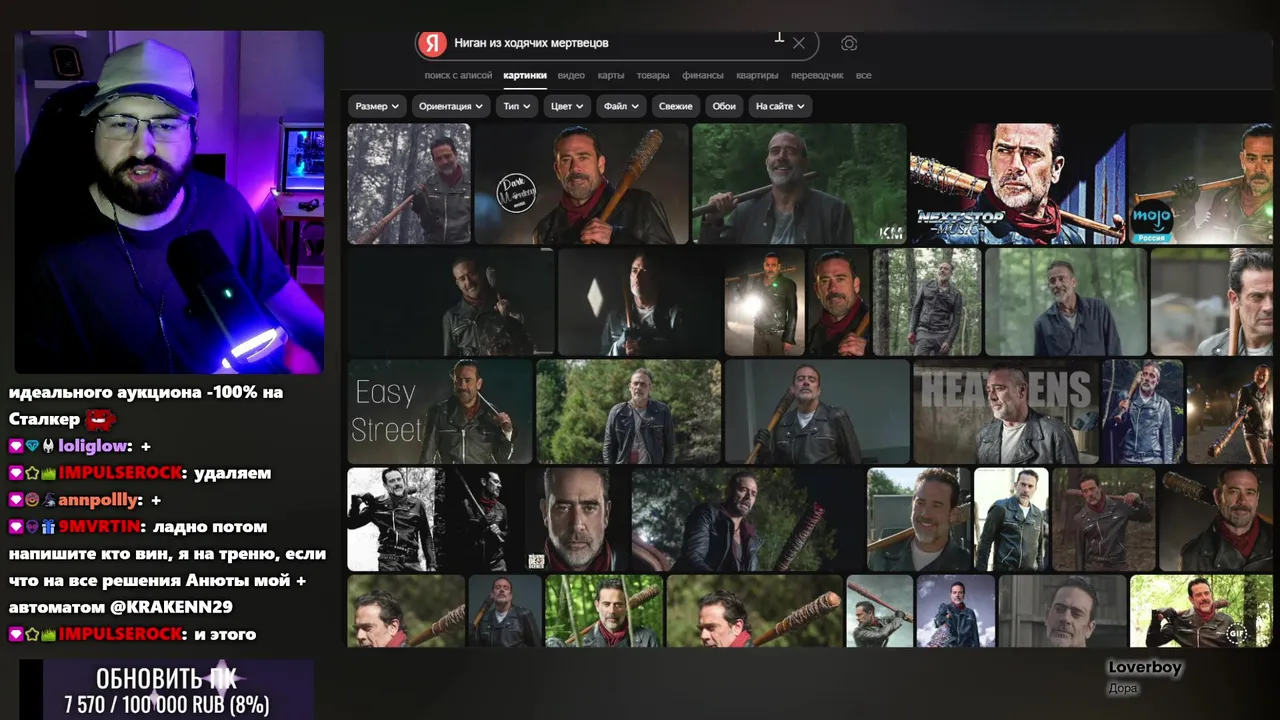Toggle the Обои filter button
1280x720 pixels.
point(724,106)
